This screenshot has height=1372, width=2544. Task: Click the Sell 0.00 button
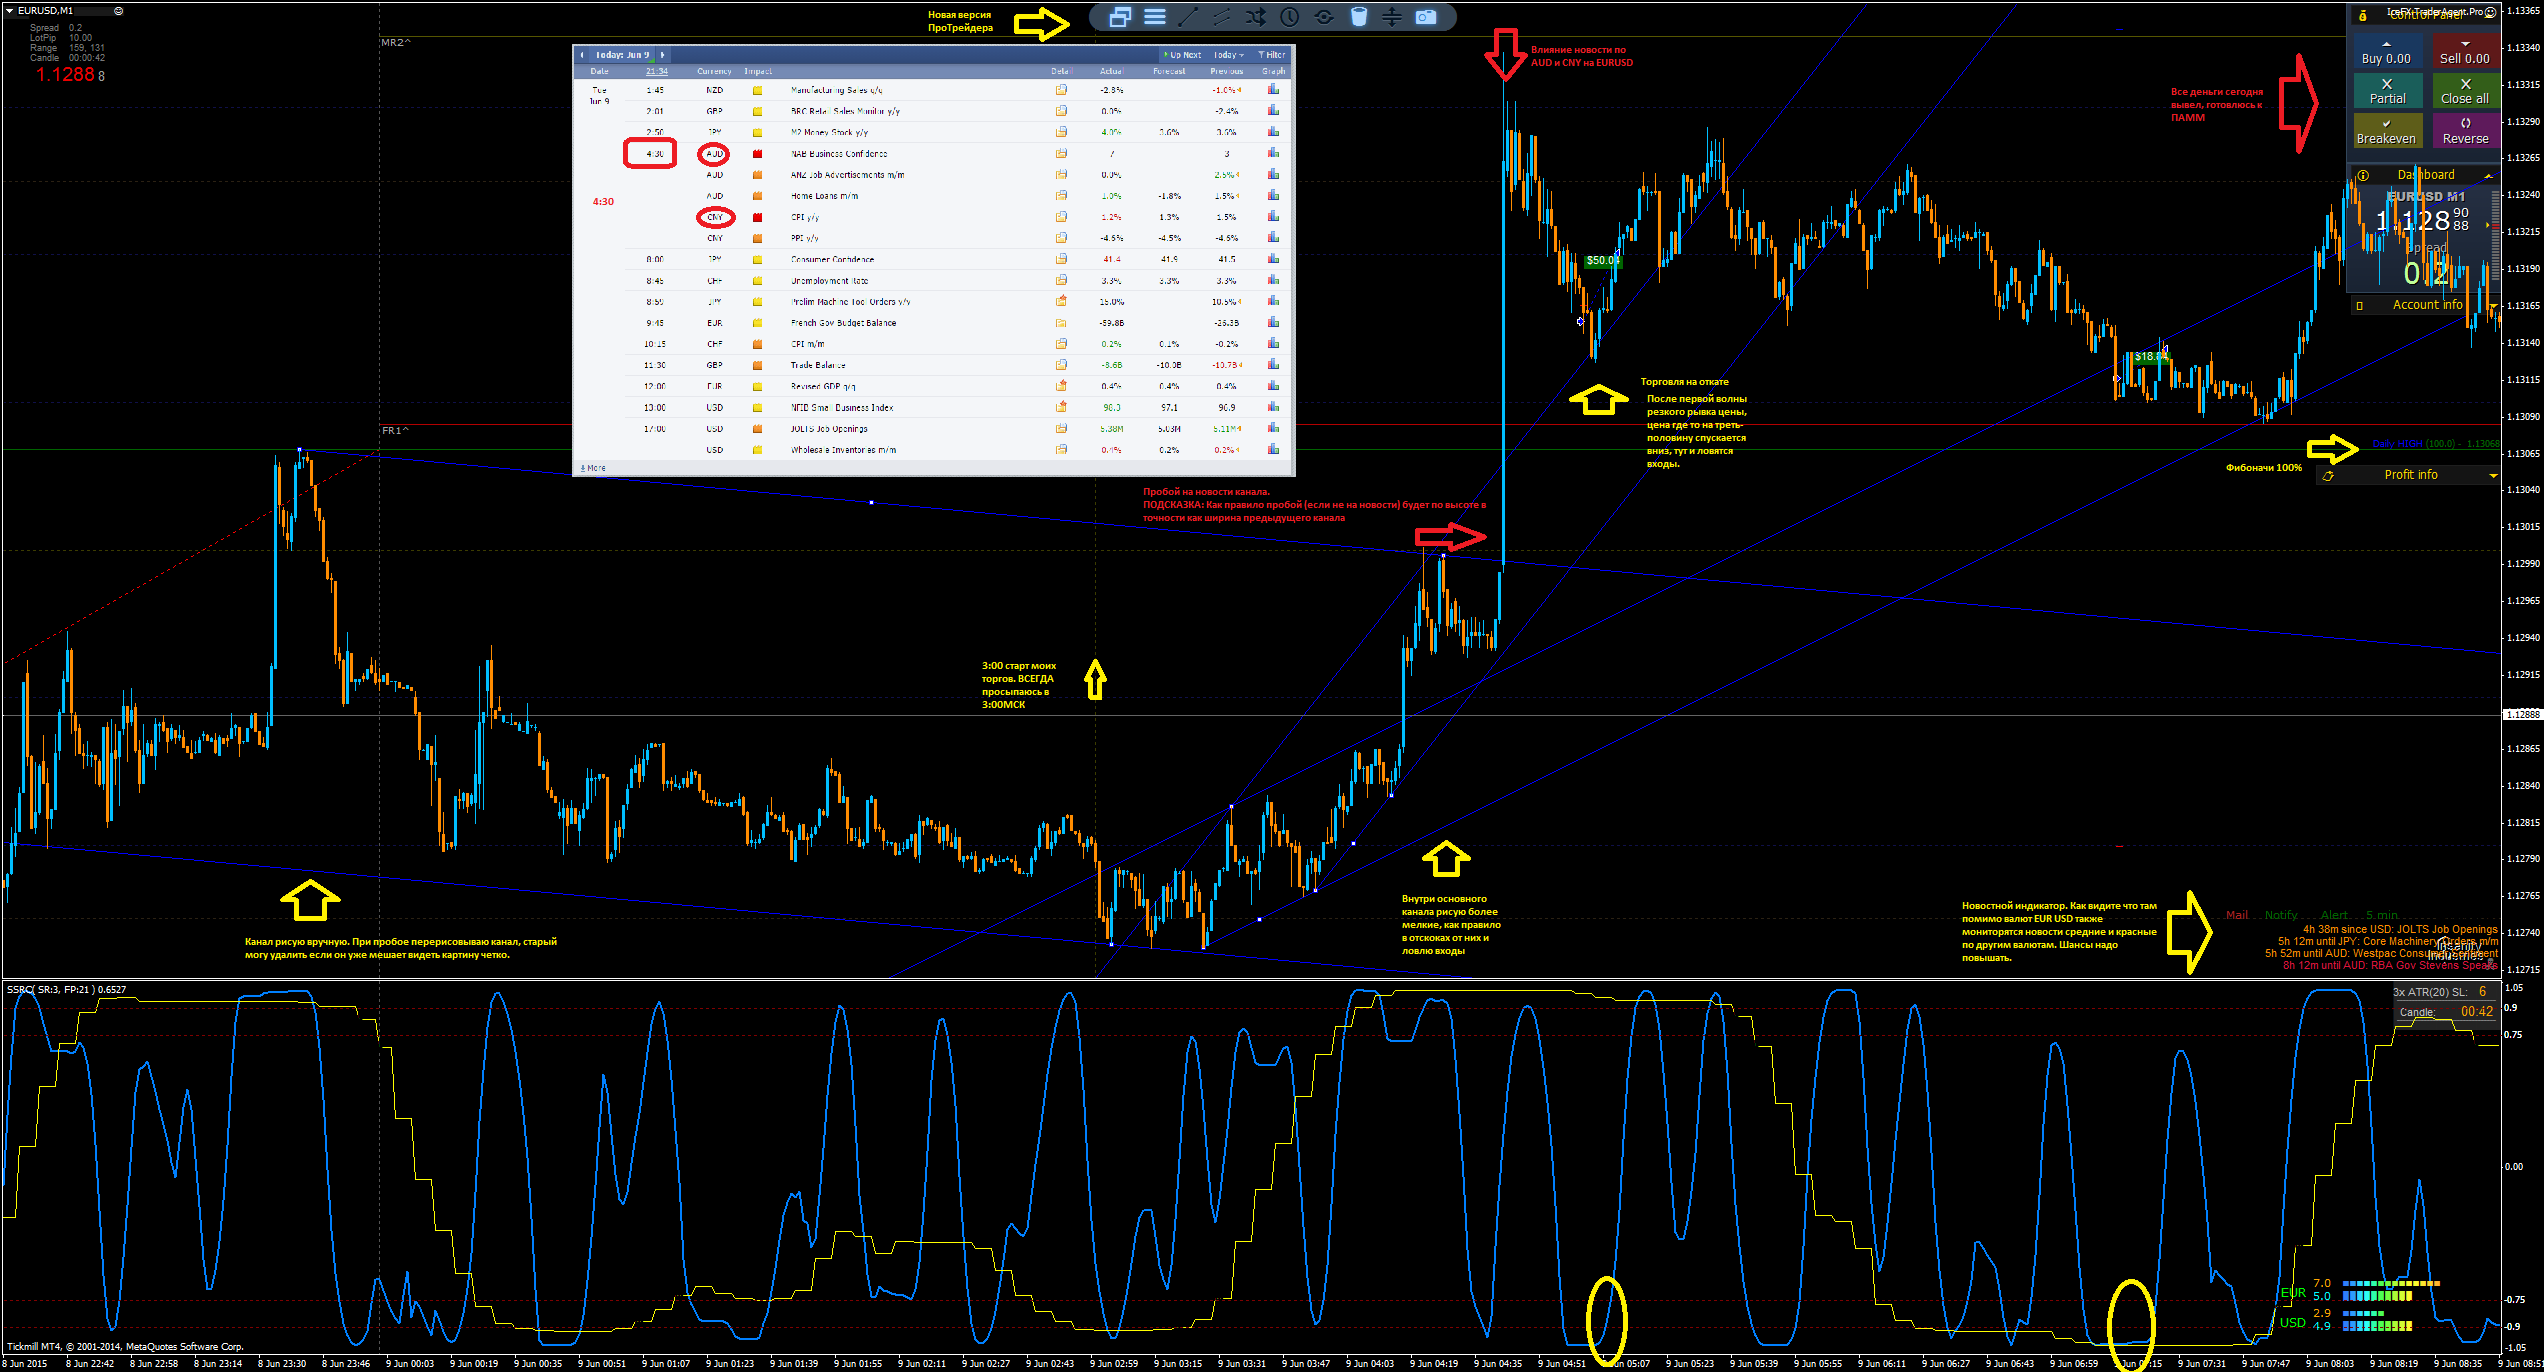[2465, 52]
